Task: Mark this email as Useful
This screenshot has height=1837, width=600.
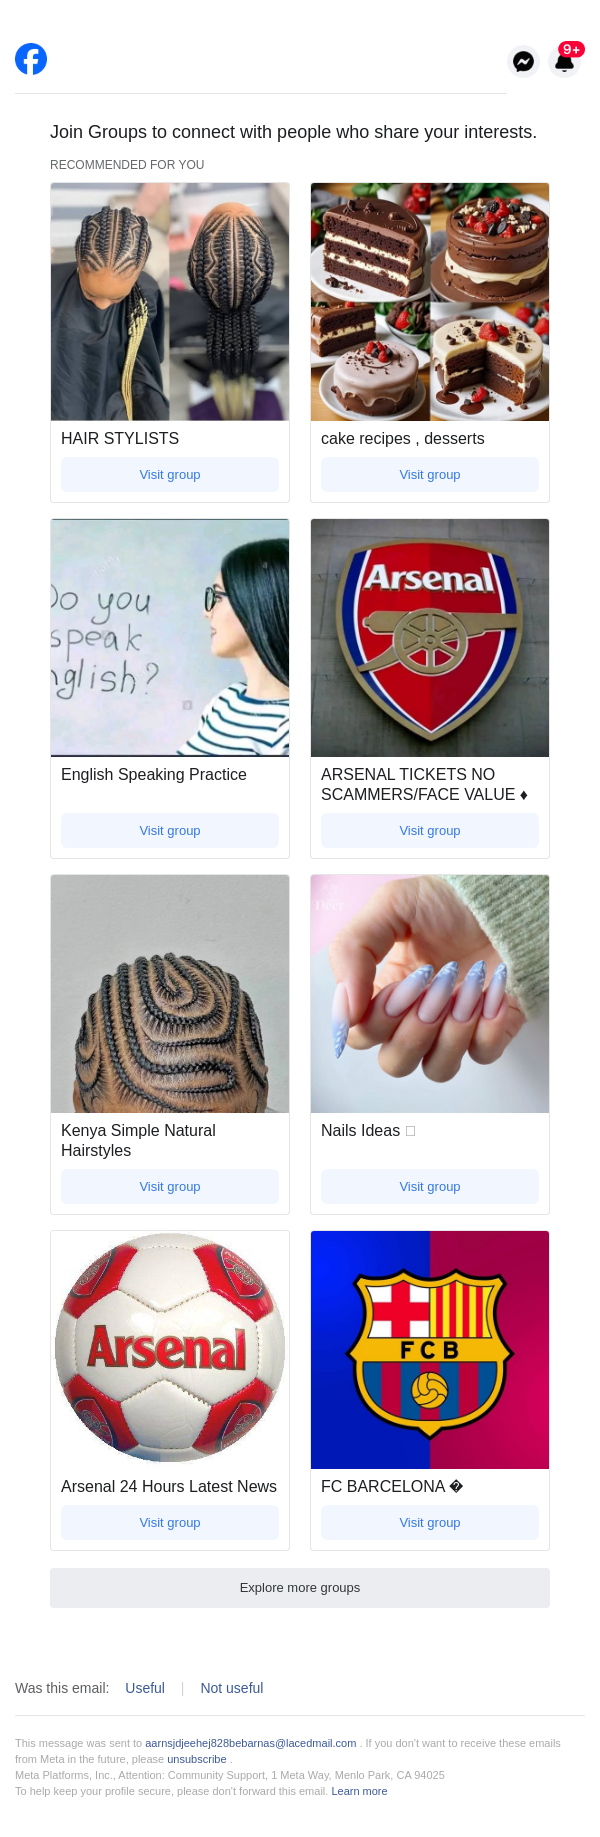Action: 145,1688
